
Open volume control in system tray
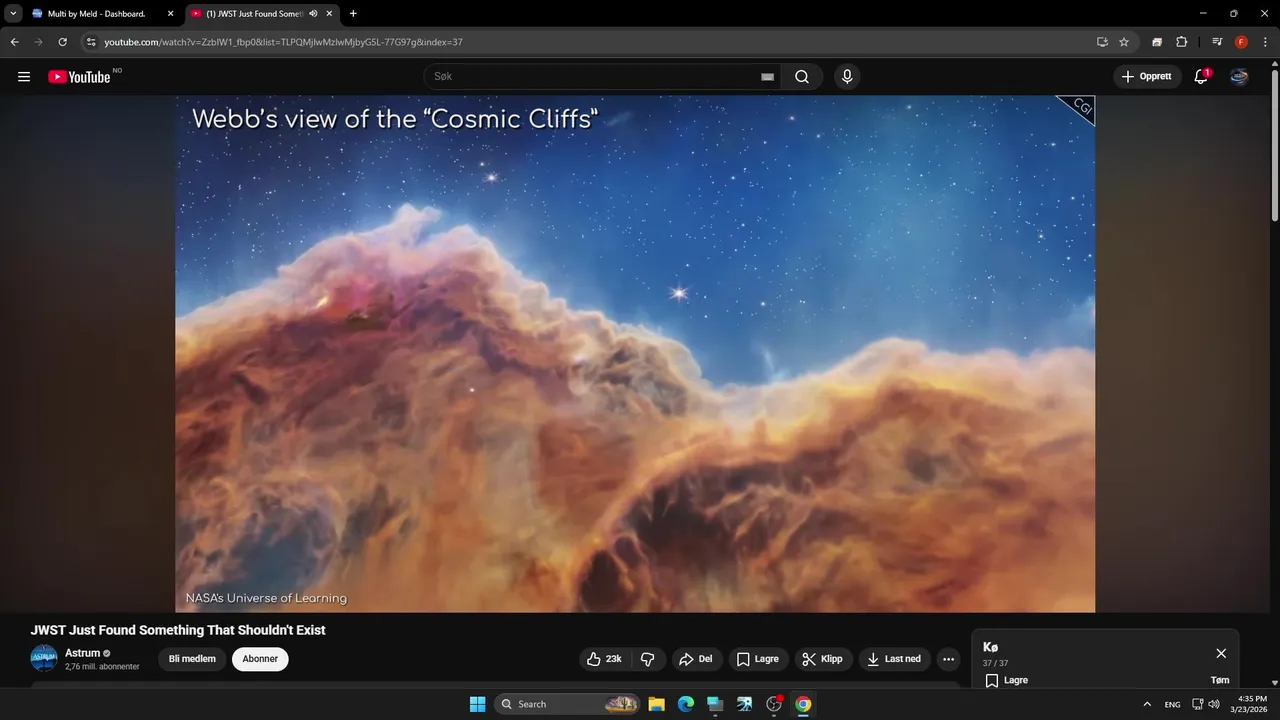coord(1214,704)
